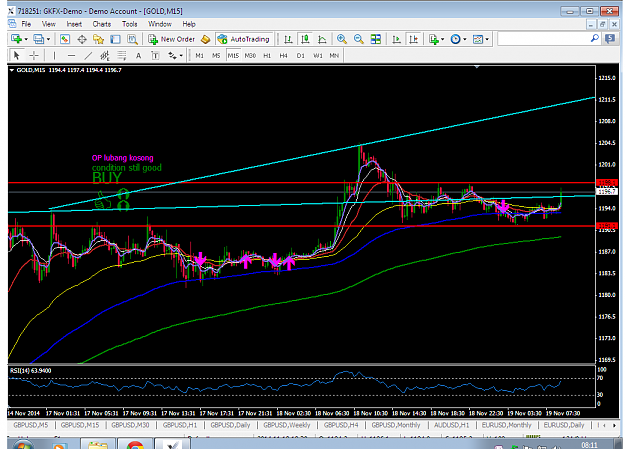
Task: Select the vertical line tool
Action: tap(54, 55)
